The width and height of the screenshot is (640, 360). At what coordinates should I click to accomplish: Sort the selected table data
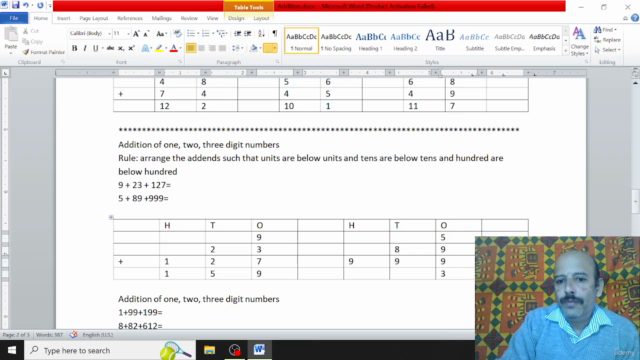(261, 33)
